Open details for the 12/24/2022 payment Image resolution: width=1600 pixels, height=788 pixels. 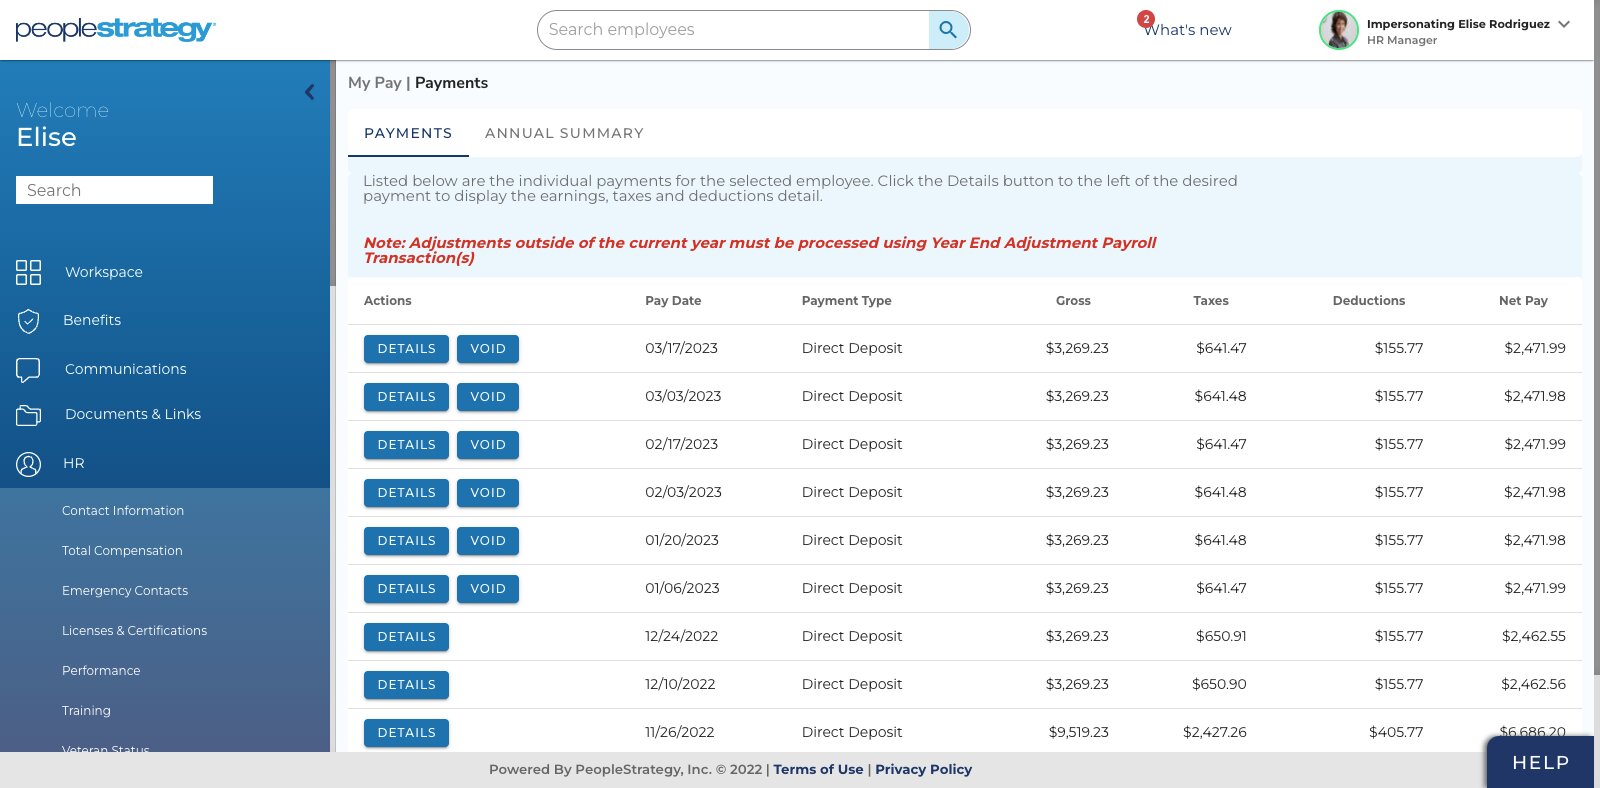(x=406, y=637)
